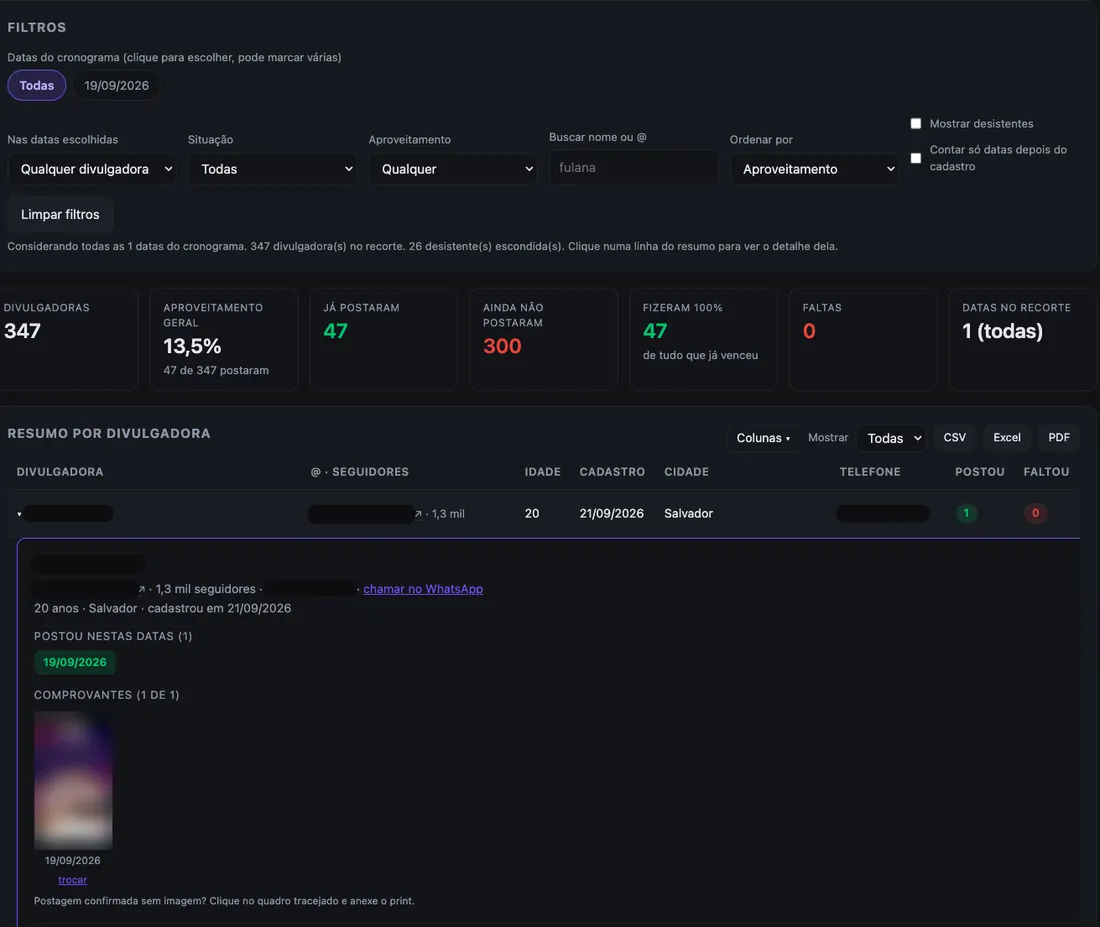Click the "Salvador" city cell in the table row

point(688,514)
